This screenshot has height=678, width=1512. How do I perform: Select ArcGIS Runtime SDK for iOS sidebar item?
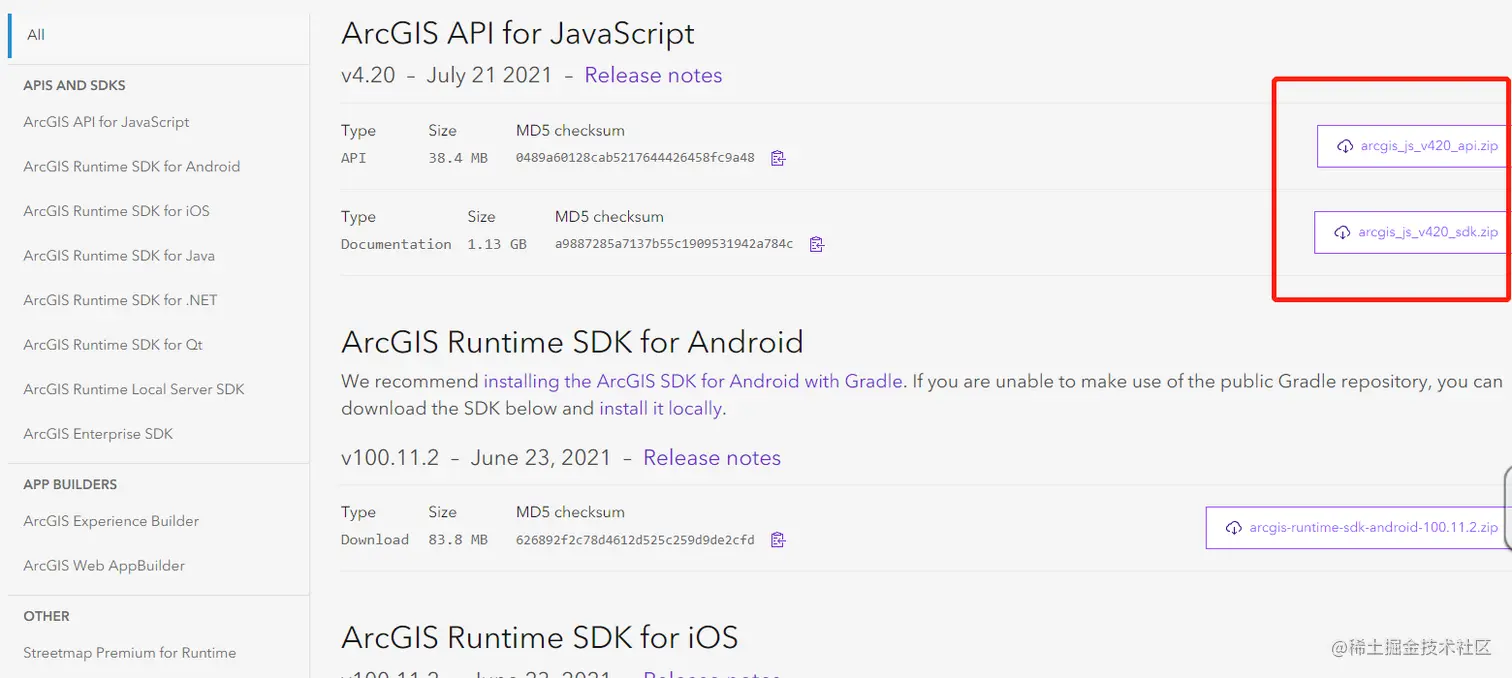(116, 211)
